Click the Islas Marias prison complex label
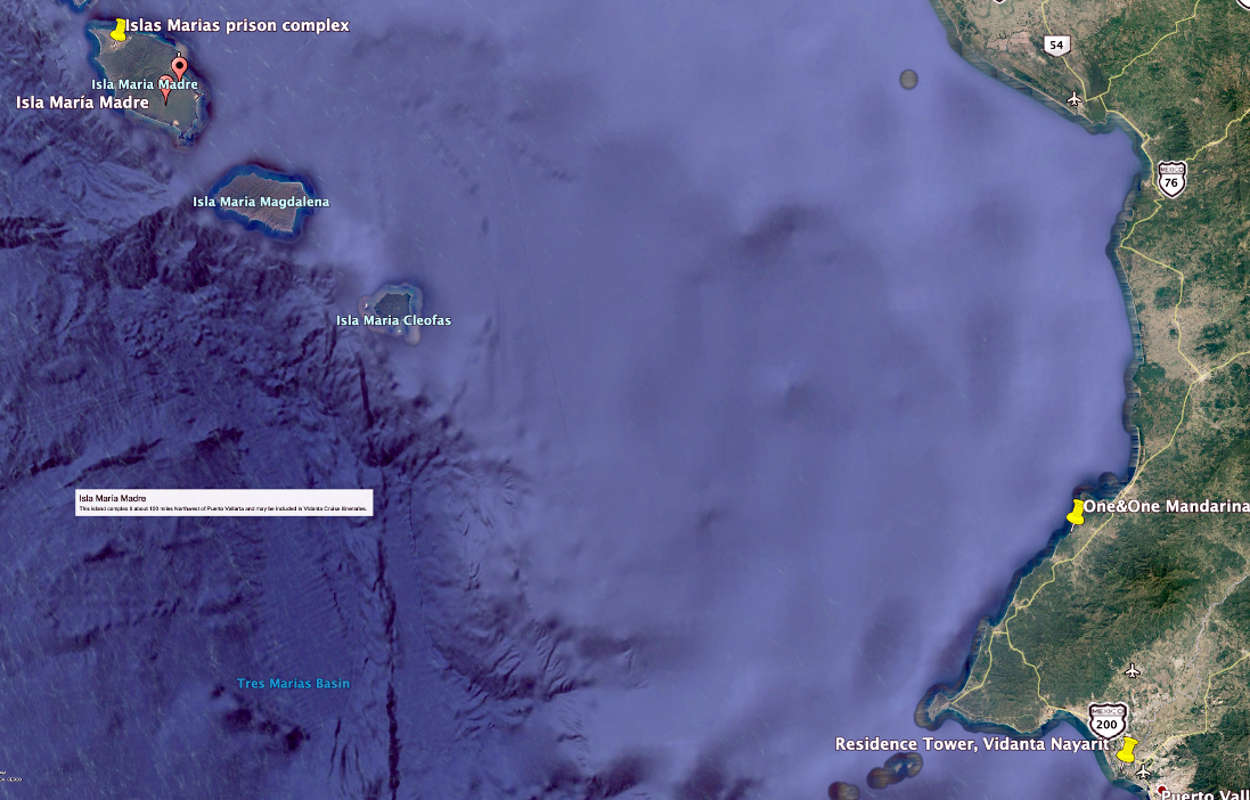Image resolution: width=1250 pixels, height=800 pixels. coord(237,25)
